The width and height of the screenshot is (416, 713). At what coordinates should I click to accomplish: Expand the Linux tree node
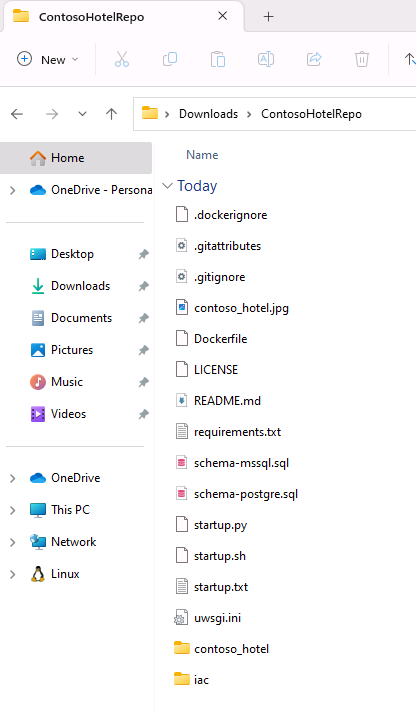(x=13, y=574)
